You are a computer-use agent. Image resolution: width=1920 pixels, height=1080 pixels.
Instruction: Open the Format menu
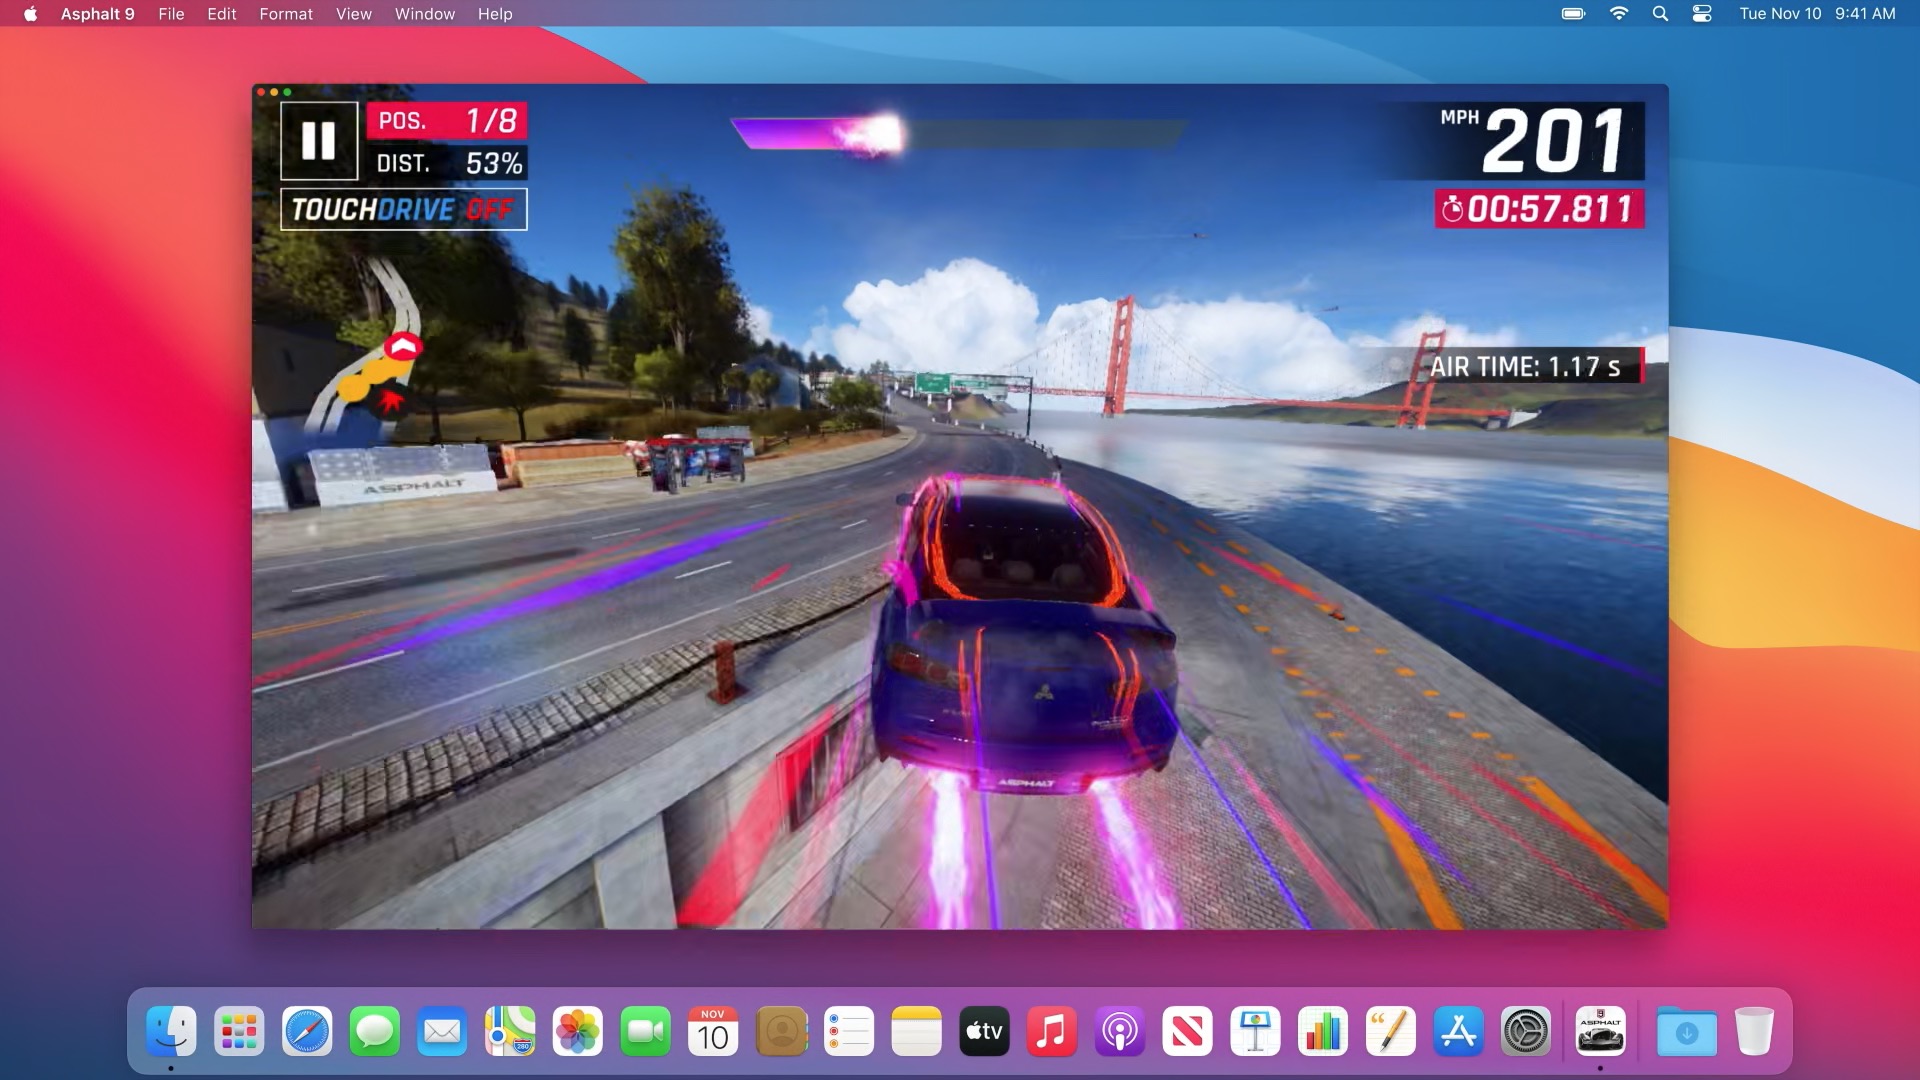(285, 14)
